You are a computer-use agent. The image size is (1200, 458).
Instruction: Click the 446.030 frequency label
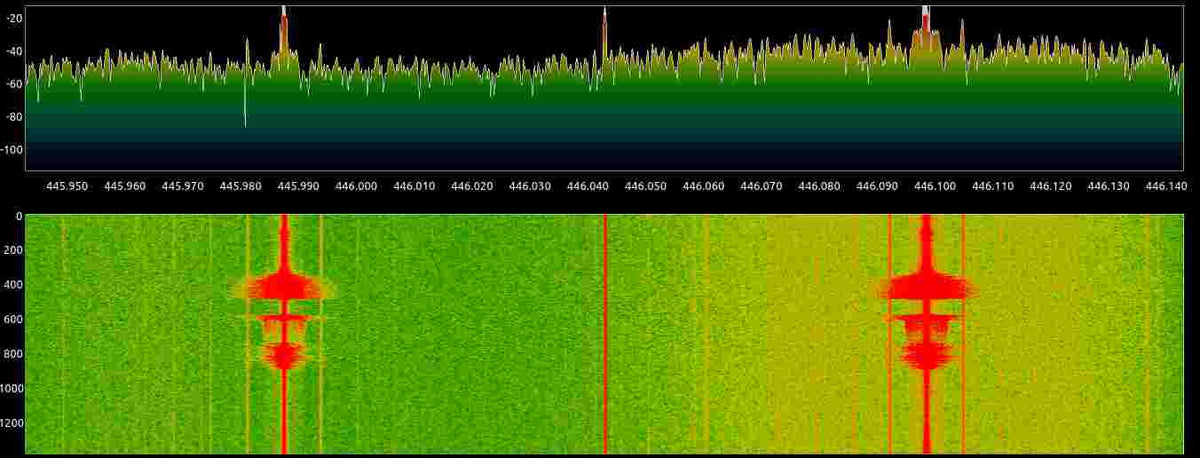click(x=531, y=186)
